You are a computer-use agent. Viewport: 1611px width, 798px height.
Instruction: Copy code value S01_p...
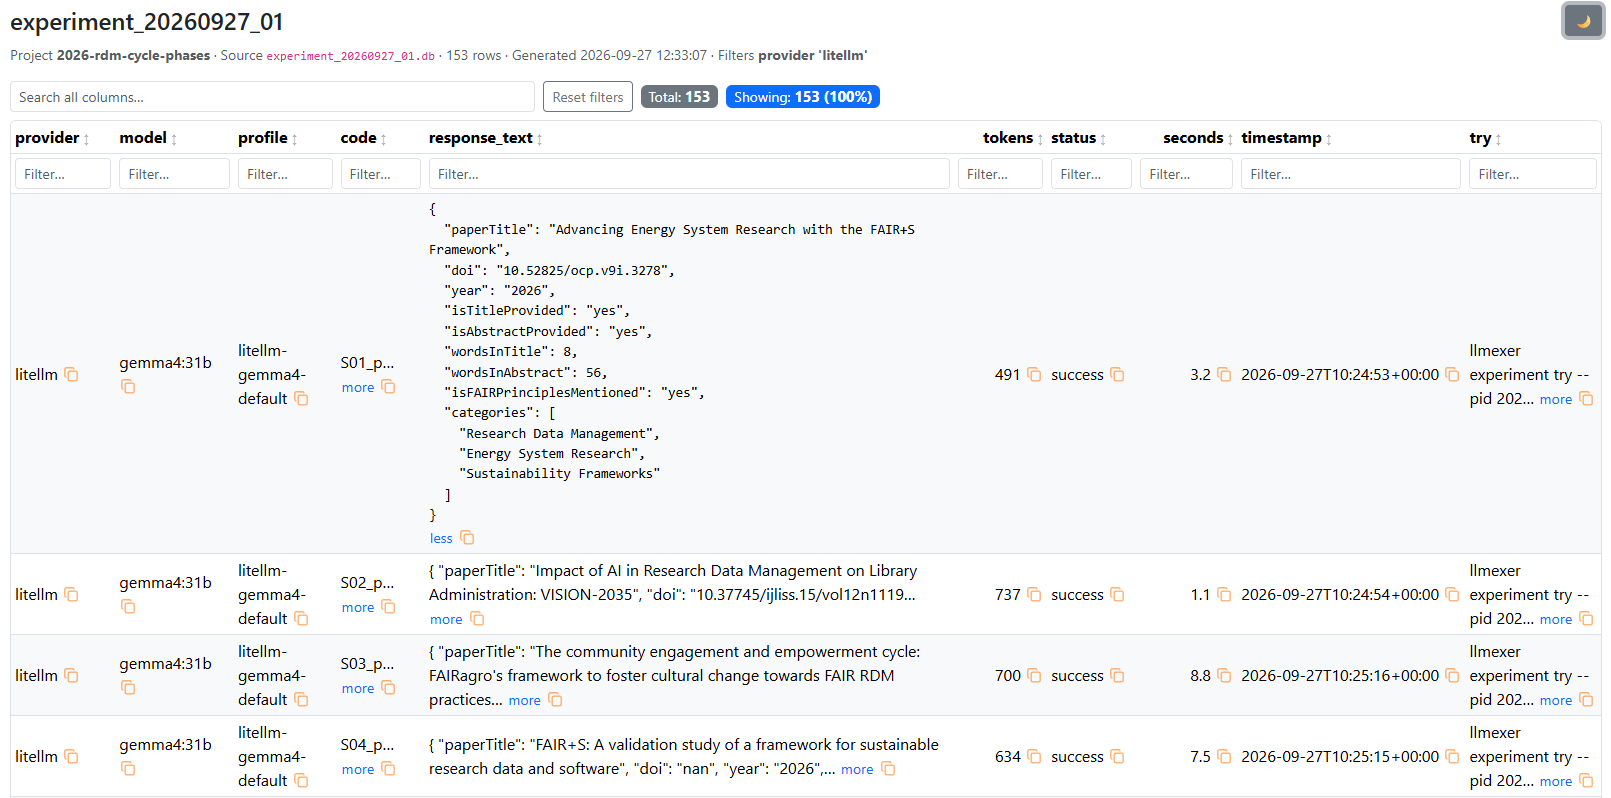coord(388,387)
